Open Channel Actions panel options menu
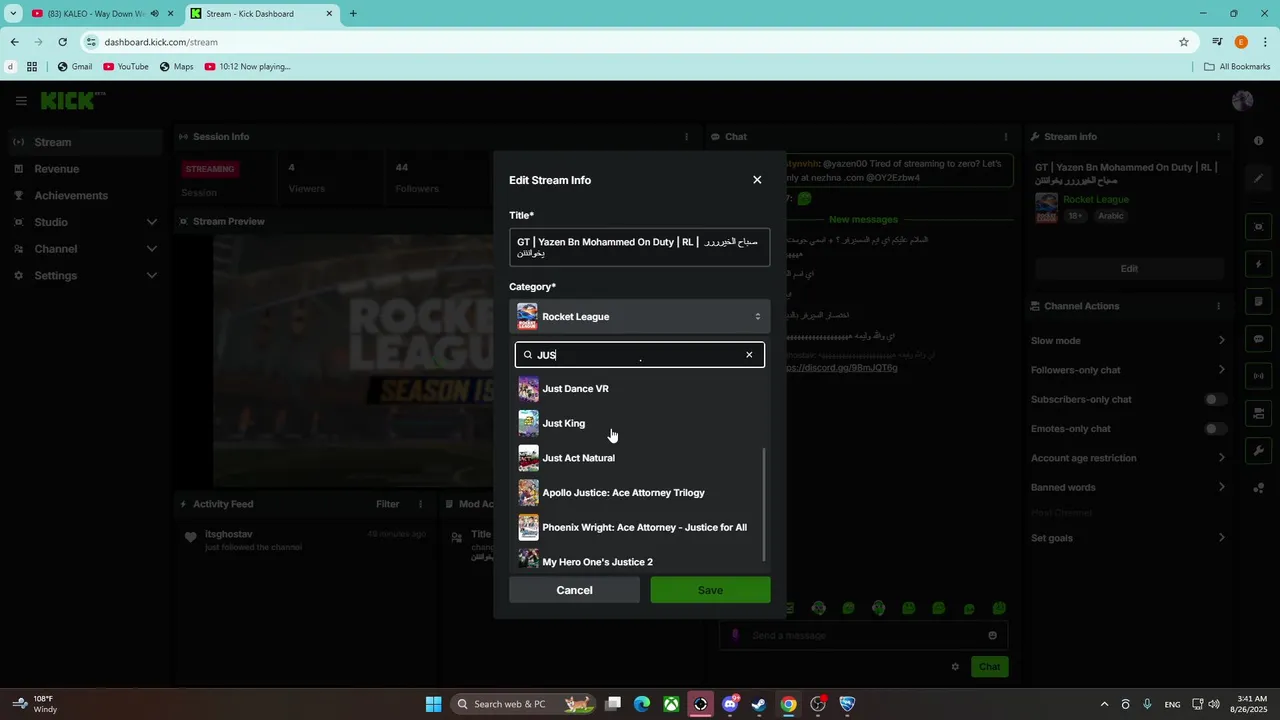This screenshot has width=1280, height=720. click(x=1218, y=306)
